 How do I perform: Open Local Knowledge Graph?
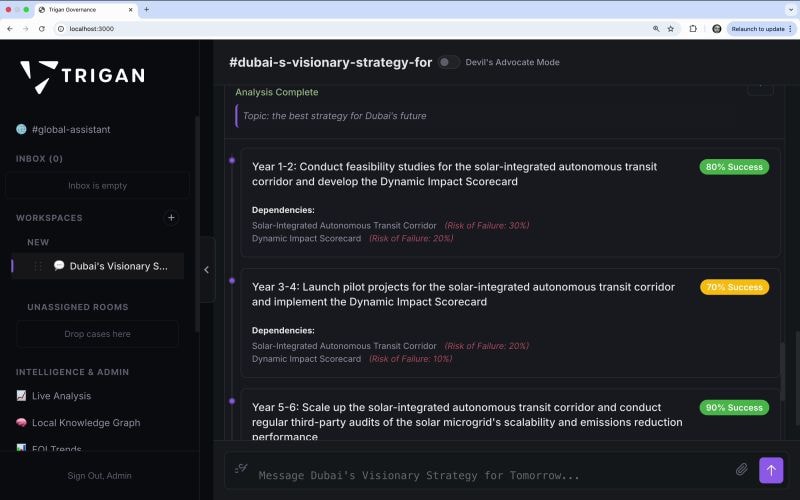[x=86, y=423]
